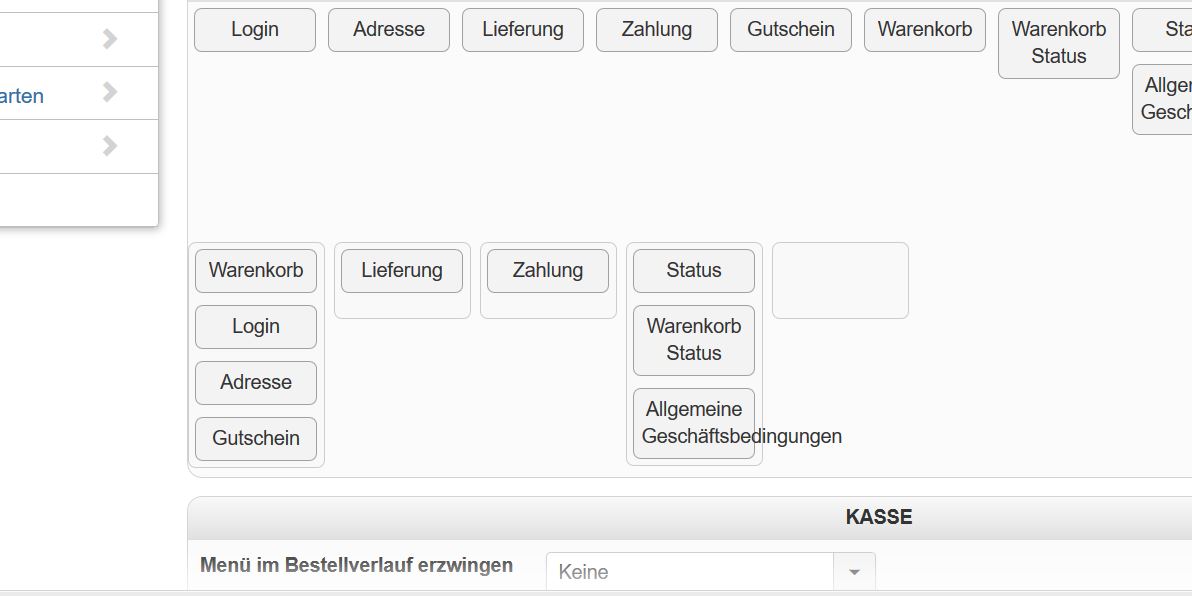Click the Status block in the fourth column

(x=694, y=271)
